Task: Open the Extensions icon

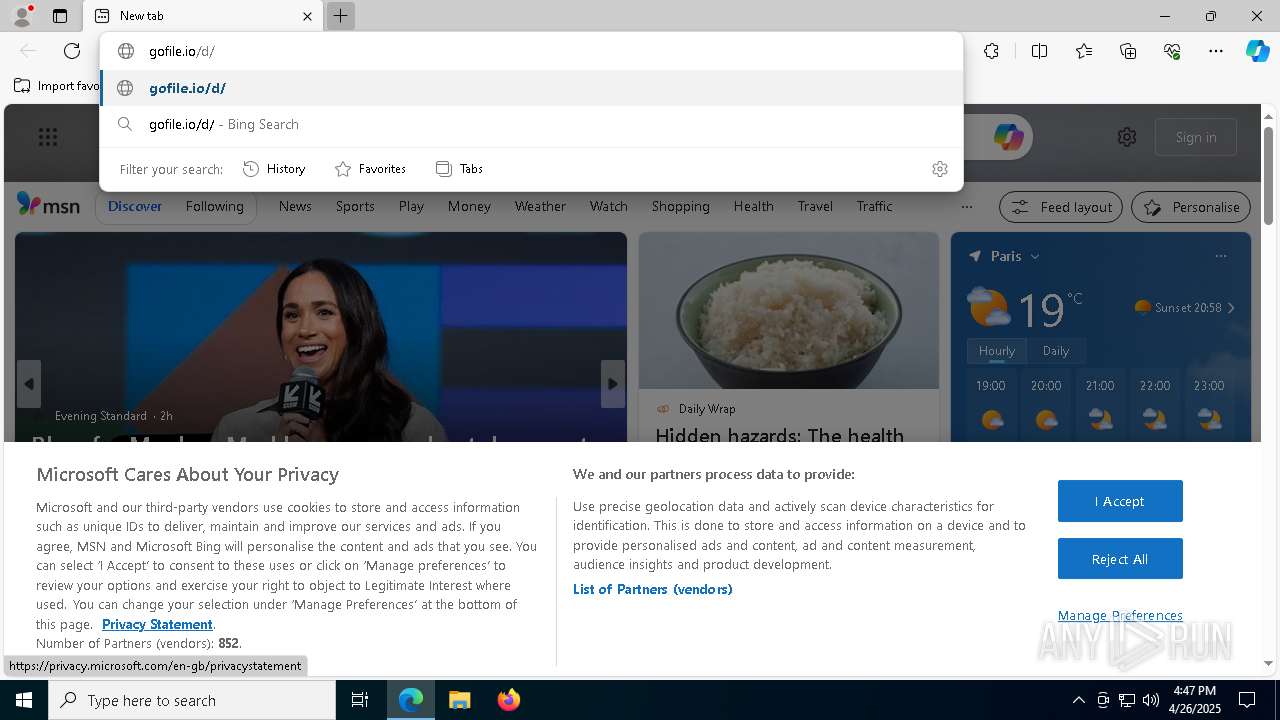Action: pos(991,51)
